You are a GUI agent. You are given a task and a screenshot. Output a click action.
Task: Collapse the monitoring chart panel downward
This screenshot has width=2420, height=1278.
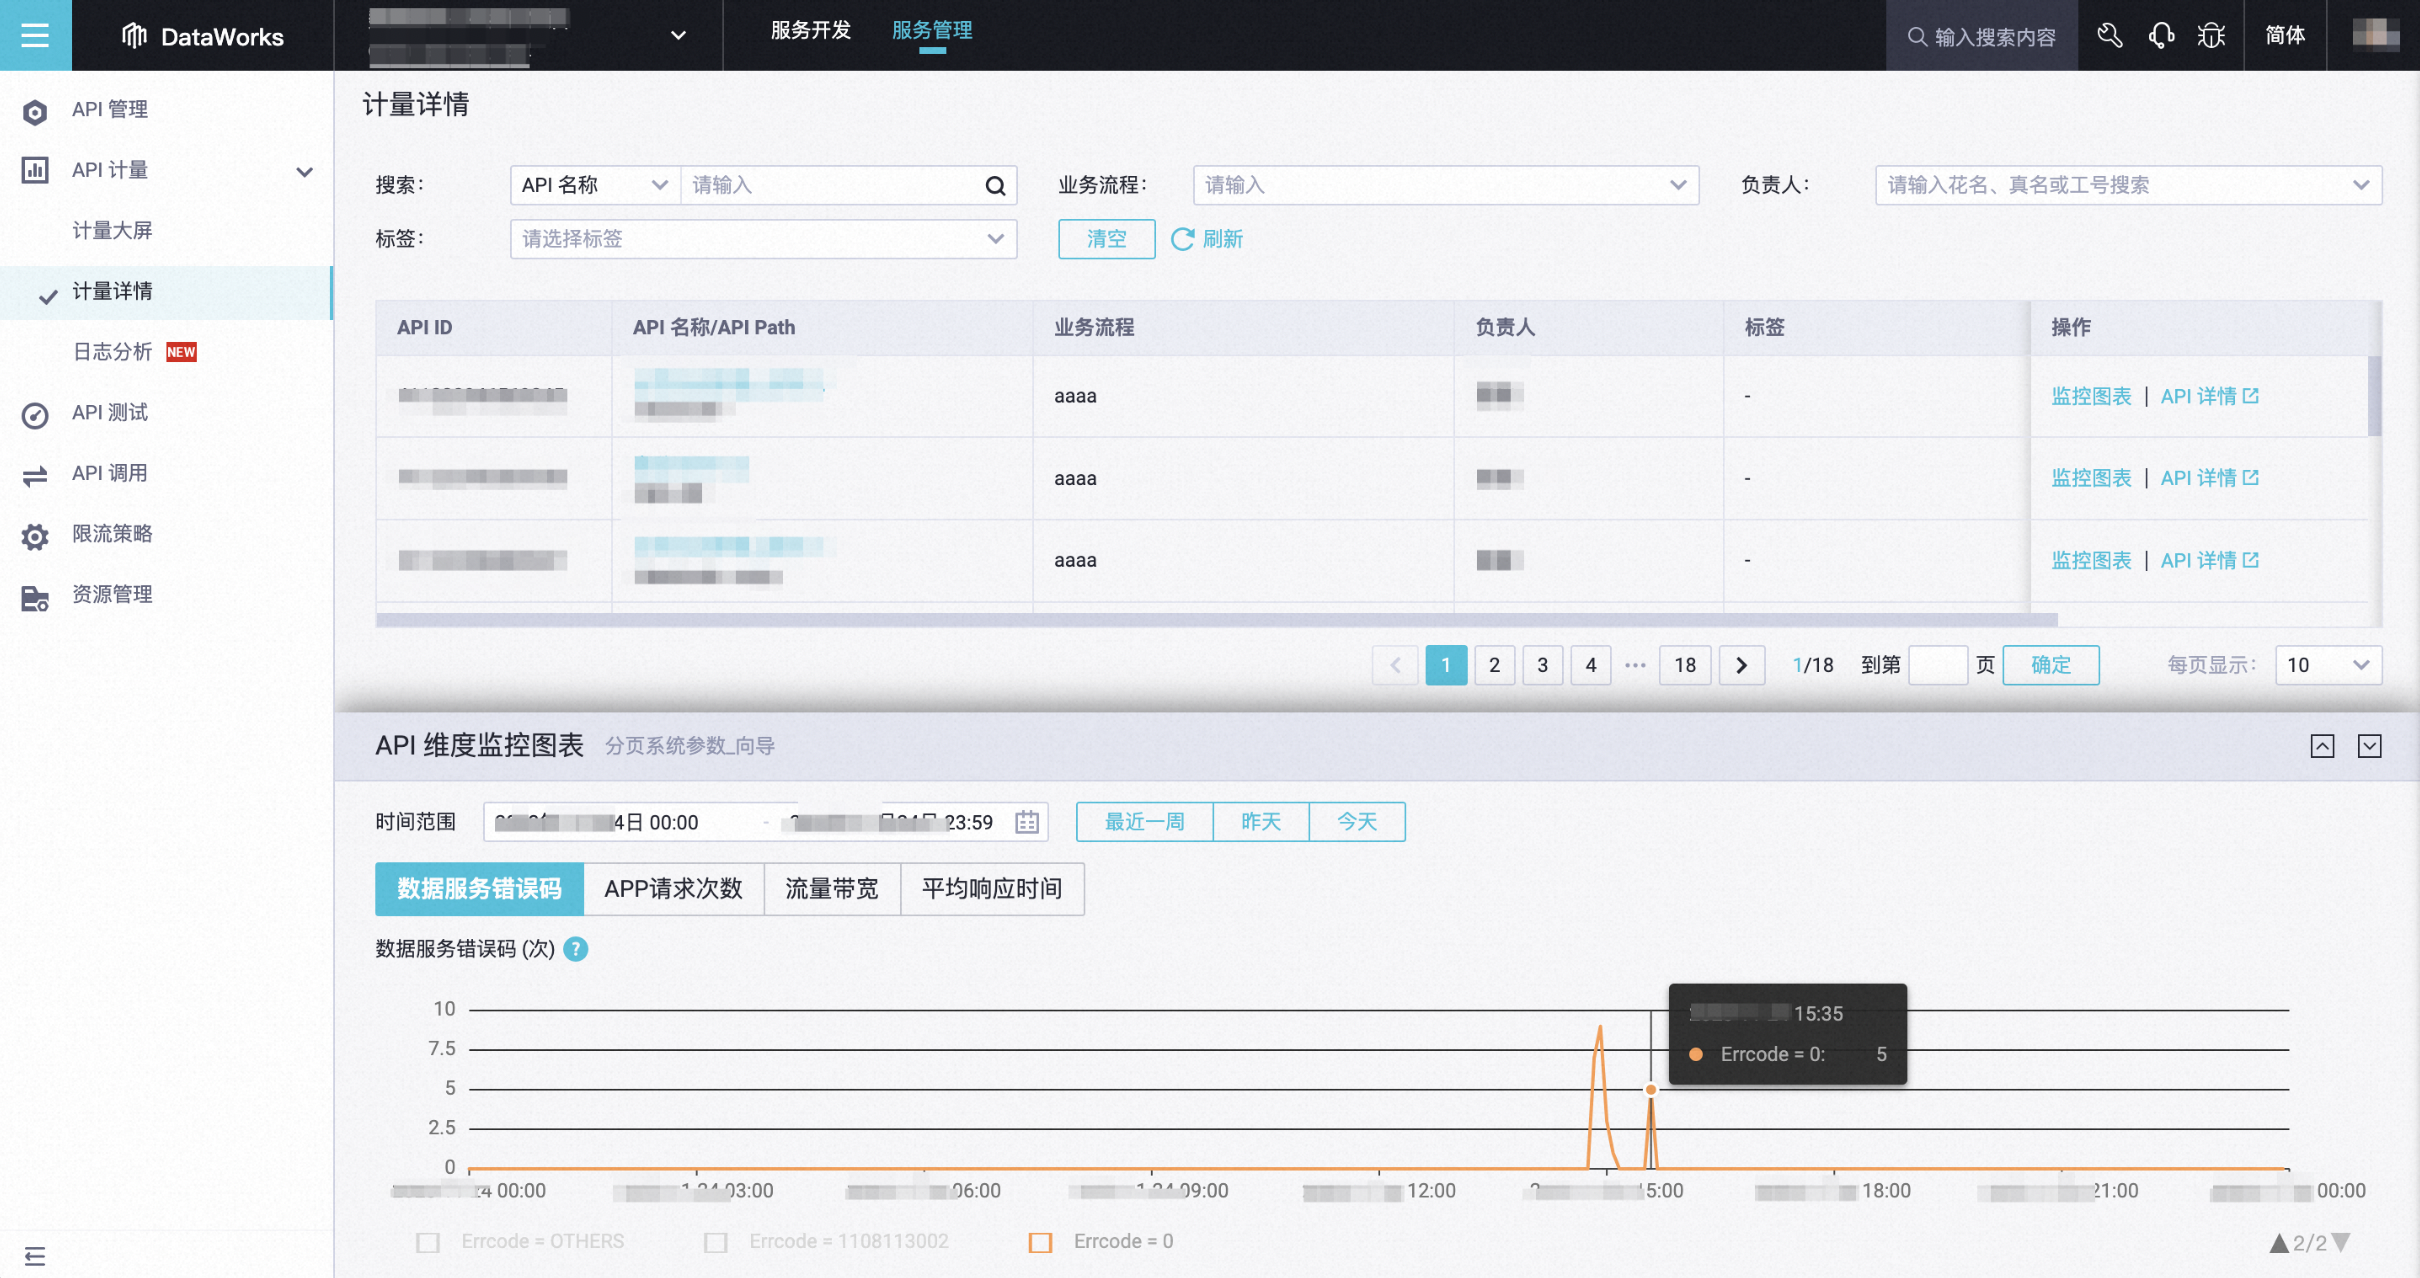point(2369,746)
